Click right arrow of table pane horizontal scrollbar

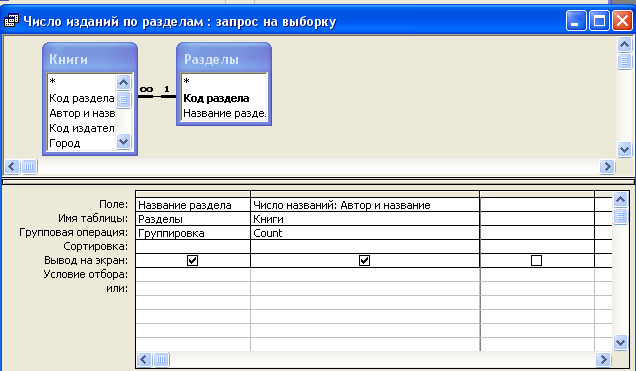point(607,166)
